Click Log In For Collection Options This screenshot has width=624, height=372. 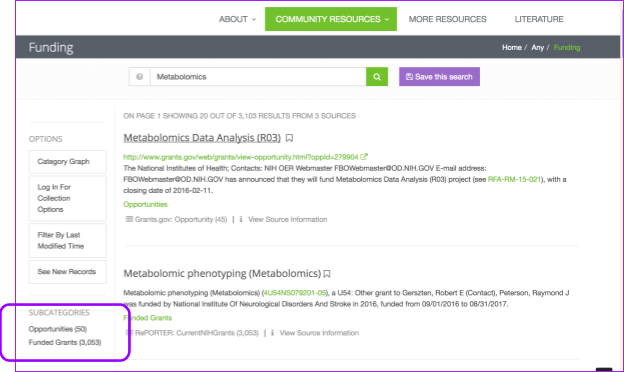68,198
